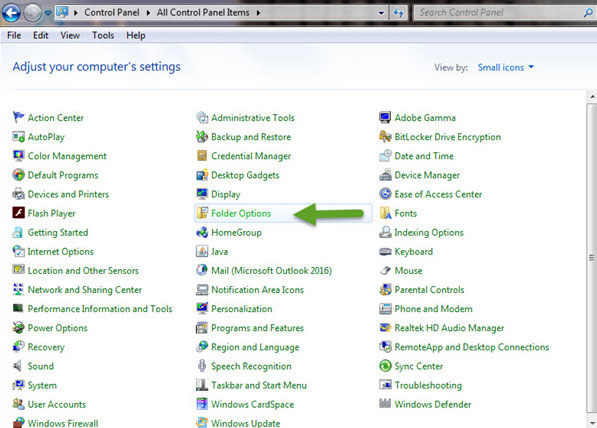597x428 pixels.
Task: Open the Personalization link
Action: tap(242, 308)
